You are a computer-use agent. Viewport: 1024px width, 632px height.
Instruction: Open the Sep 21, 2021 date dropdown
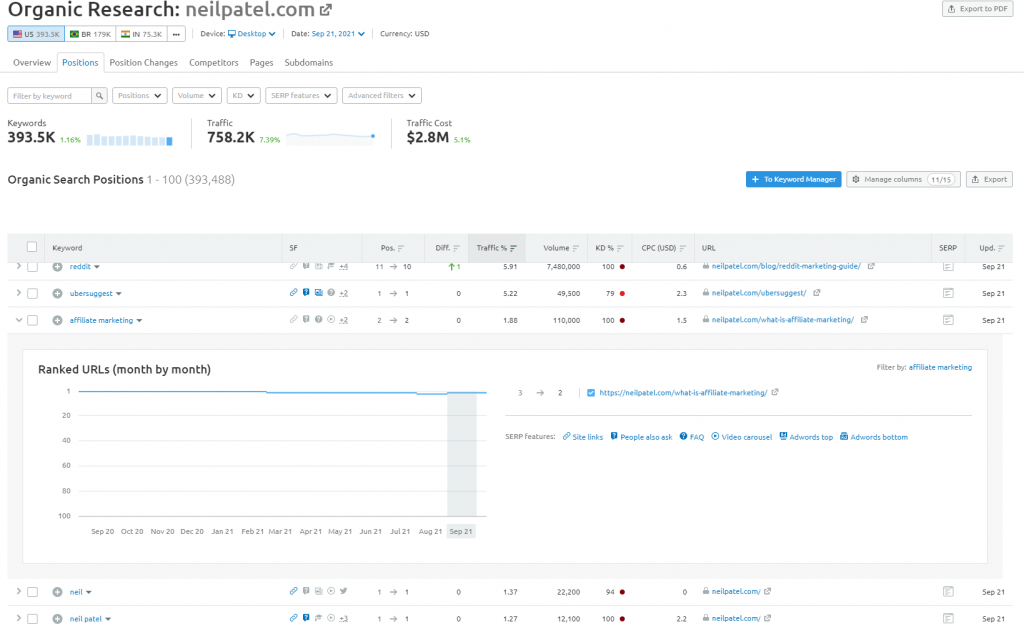pos(338,34)
